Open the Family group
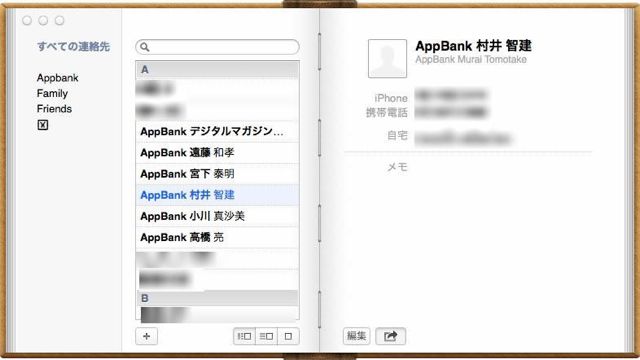This screenshot has height=360, width=640. [52, 93]
